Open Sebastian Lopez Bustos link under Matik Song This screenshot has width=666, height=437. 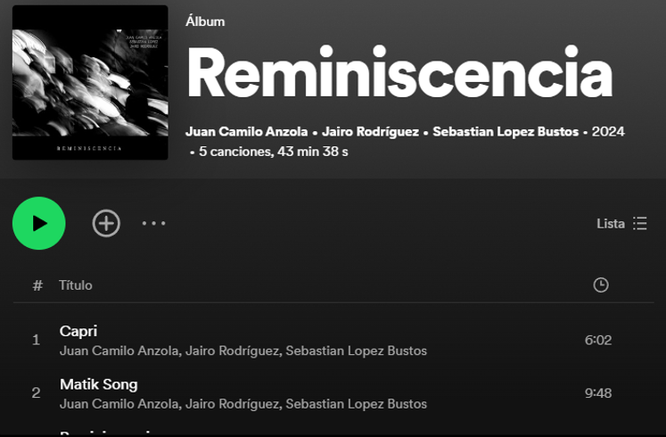click(x=356, y=404)
